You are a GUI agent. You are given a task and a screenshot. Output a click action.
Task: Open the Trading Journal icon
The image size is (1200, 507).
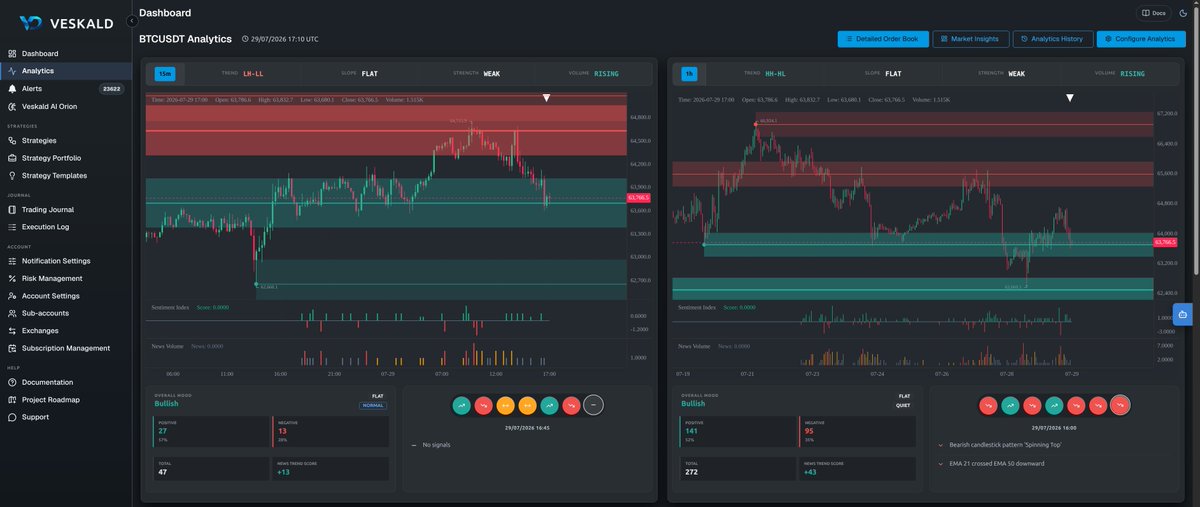coord(11,210)
